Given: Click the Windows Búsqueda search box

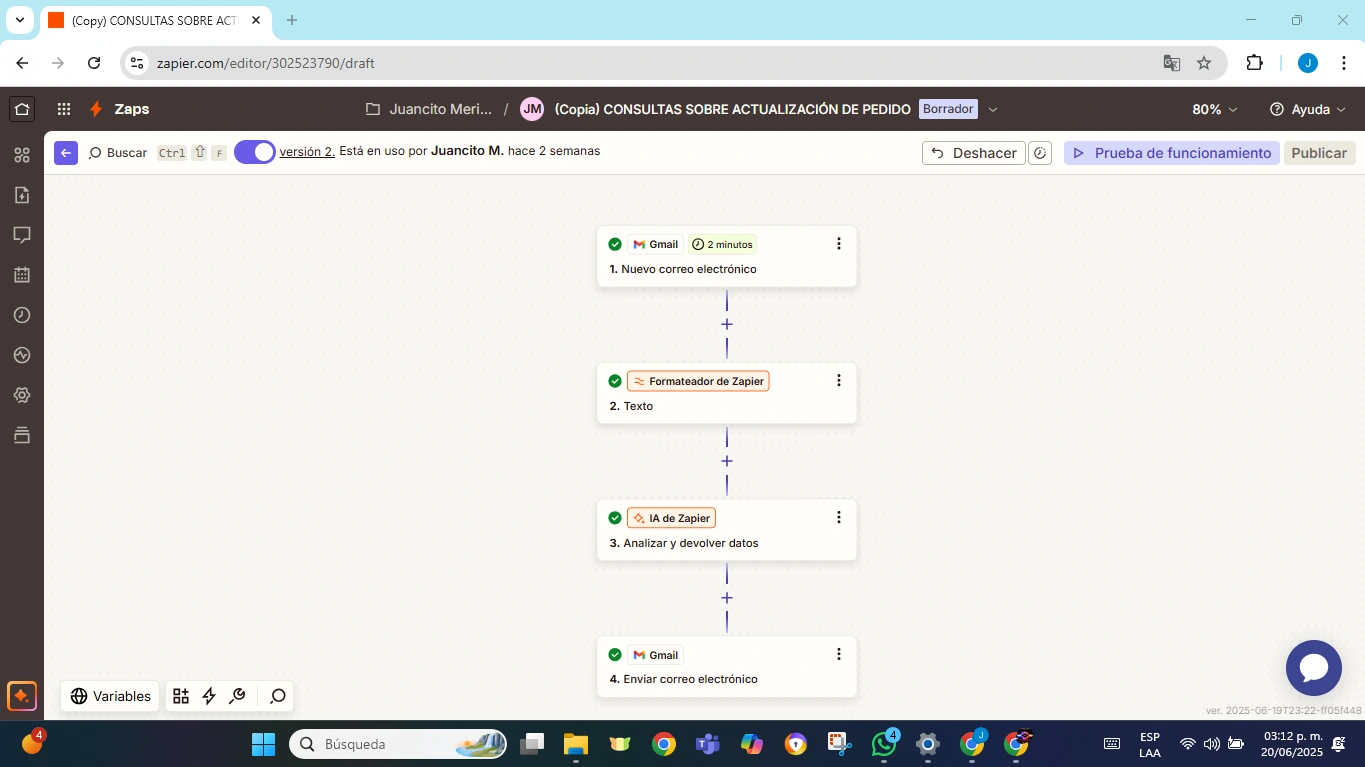Looking at the screenshot, I should 398,744.
